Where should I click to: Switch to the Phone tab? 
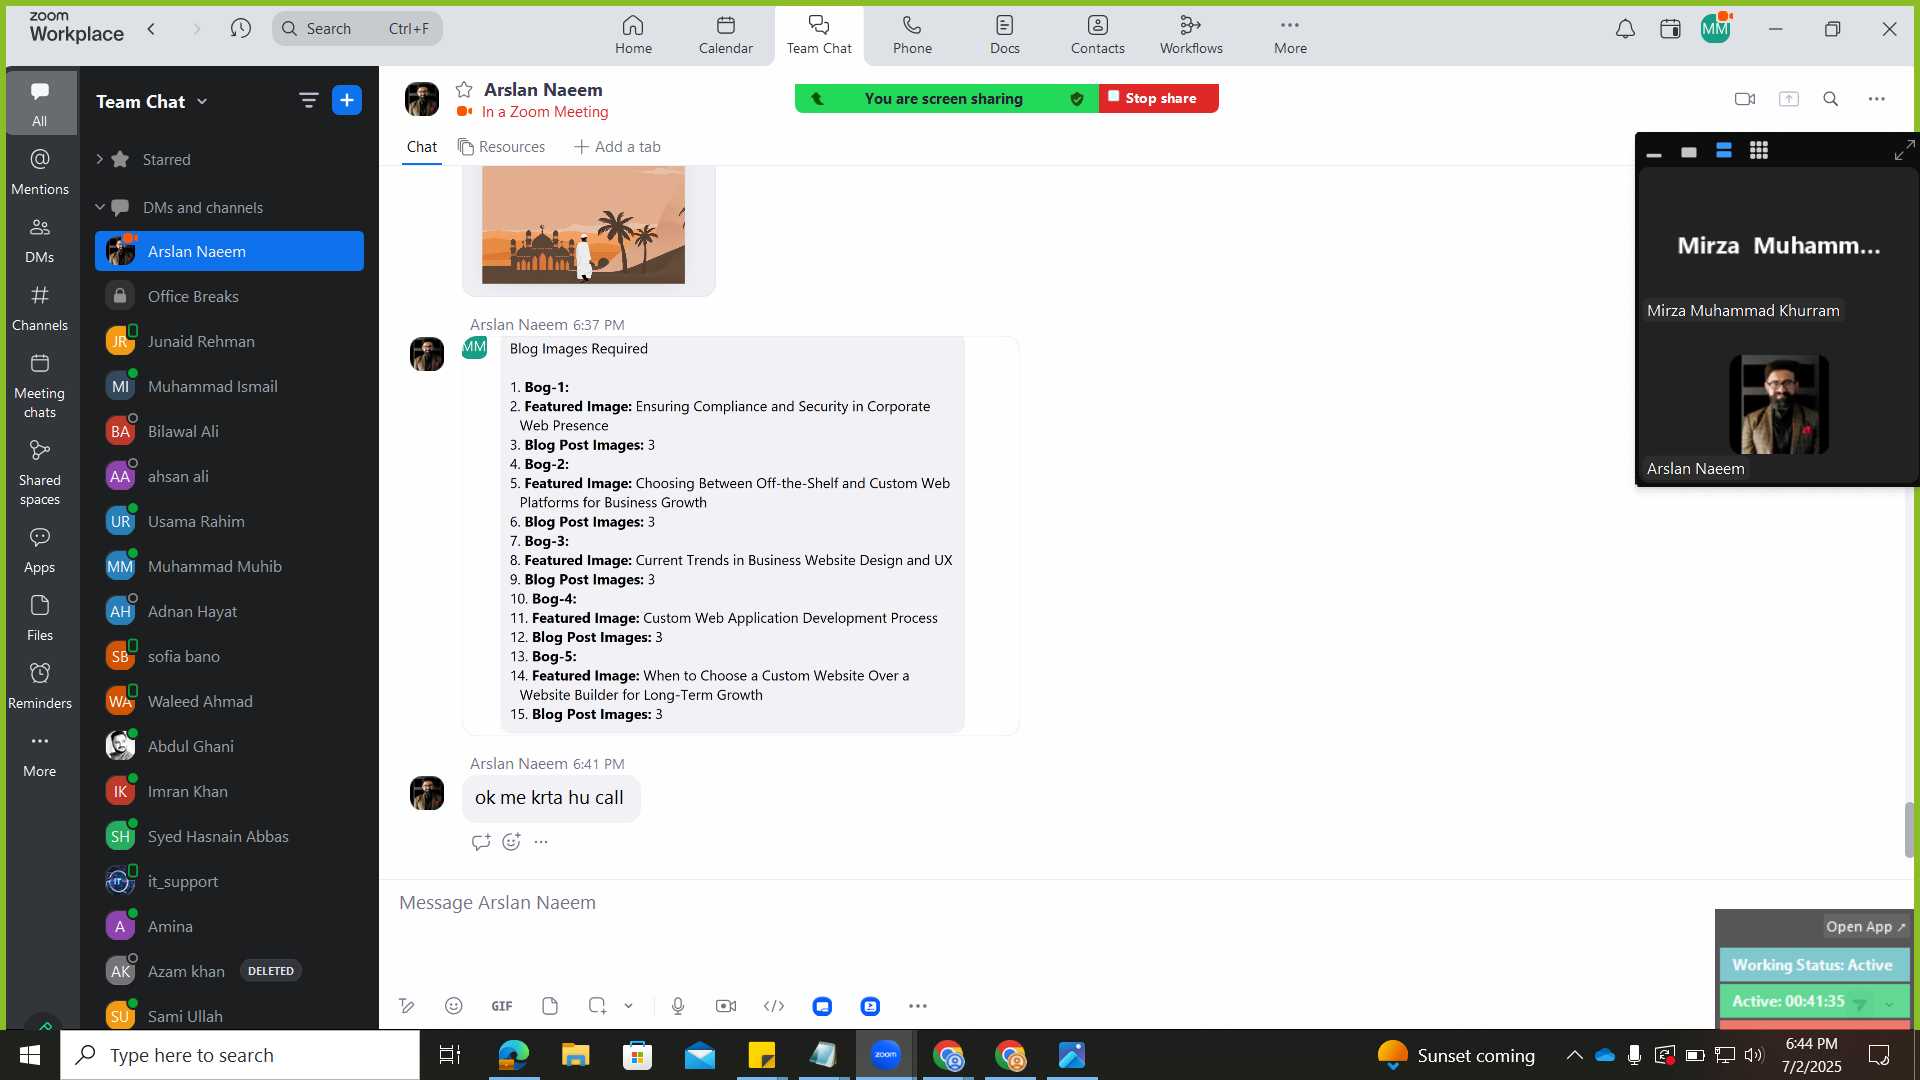912,35
